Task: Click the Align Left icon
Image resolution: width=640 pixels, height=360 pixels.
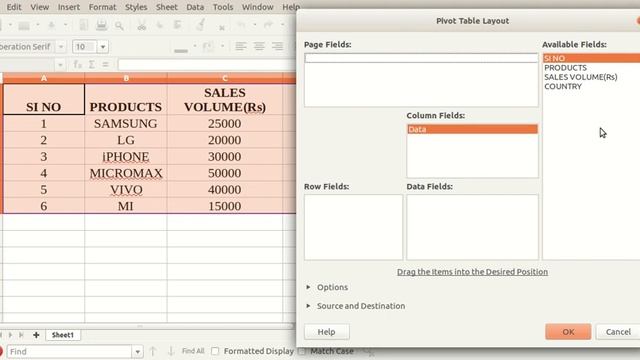Action: (241, 47)
